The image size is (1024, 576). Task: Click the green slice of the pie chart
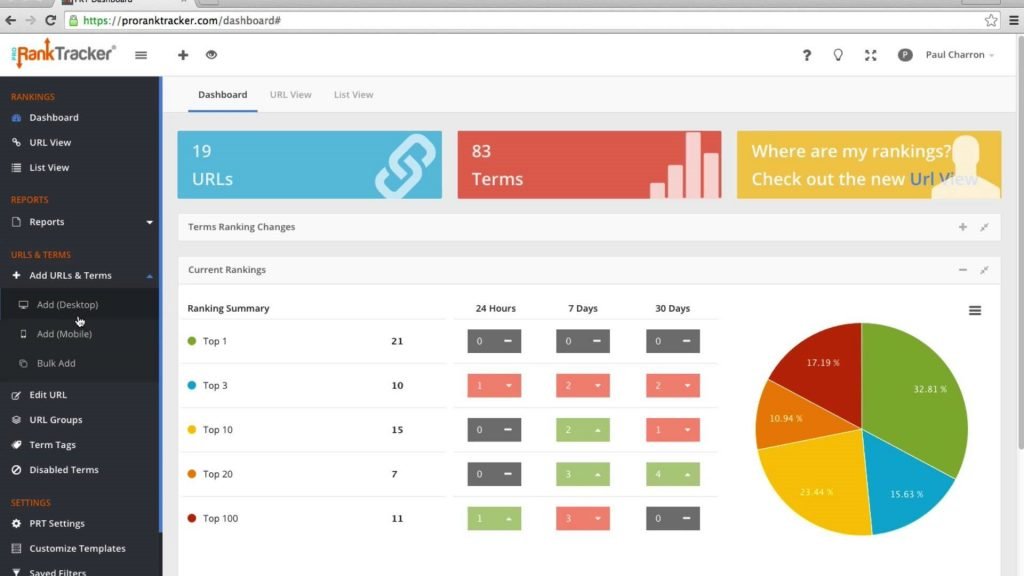pos(918,392)
